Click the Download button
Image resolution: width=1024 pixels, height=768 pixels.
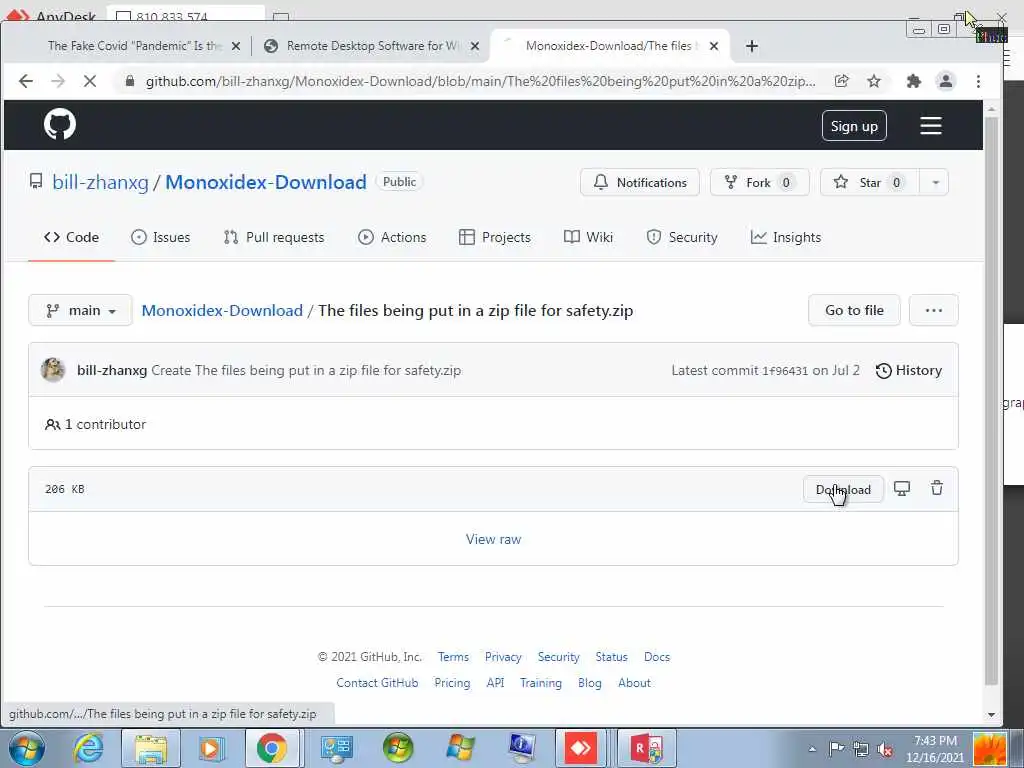pos(843,489)
